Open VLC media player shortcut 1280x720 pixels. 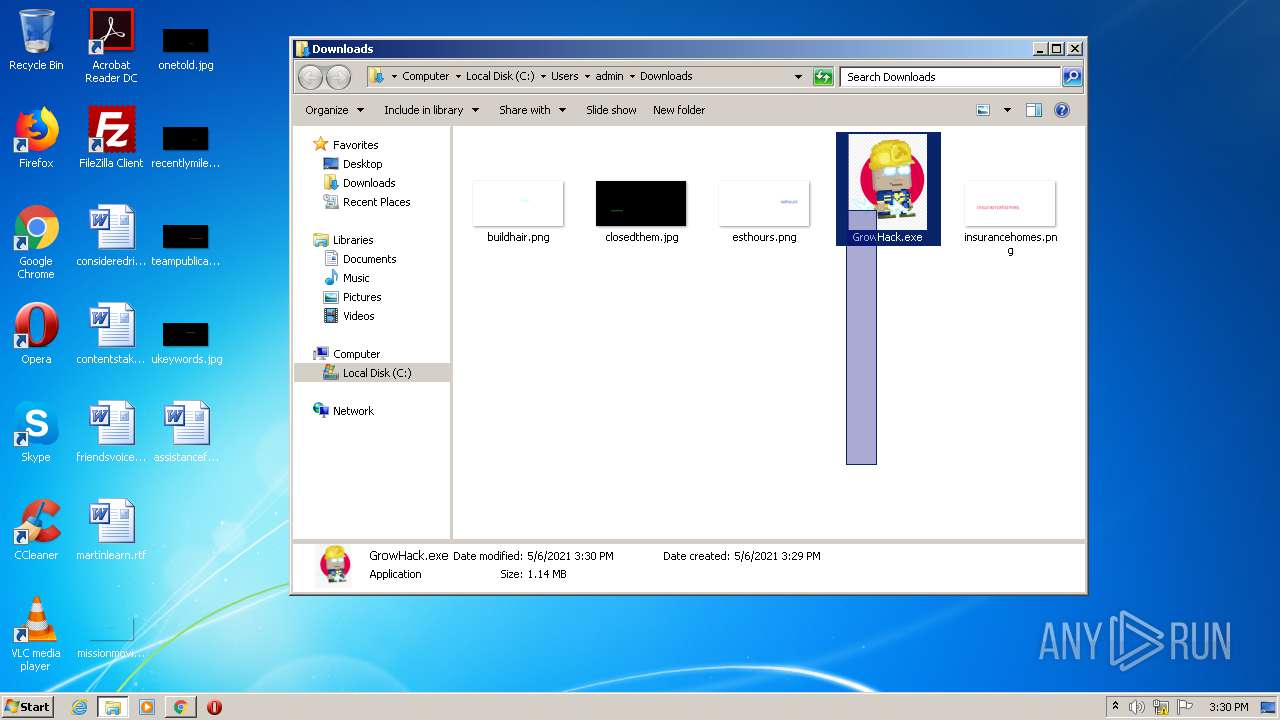pyautogui.click(x=36, y=634)
